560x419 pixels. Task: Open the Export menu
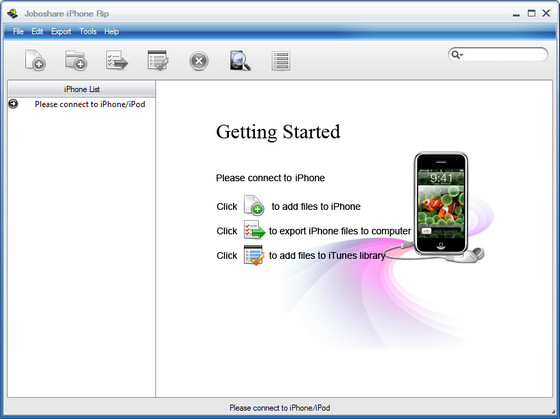[61, 31]
